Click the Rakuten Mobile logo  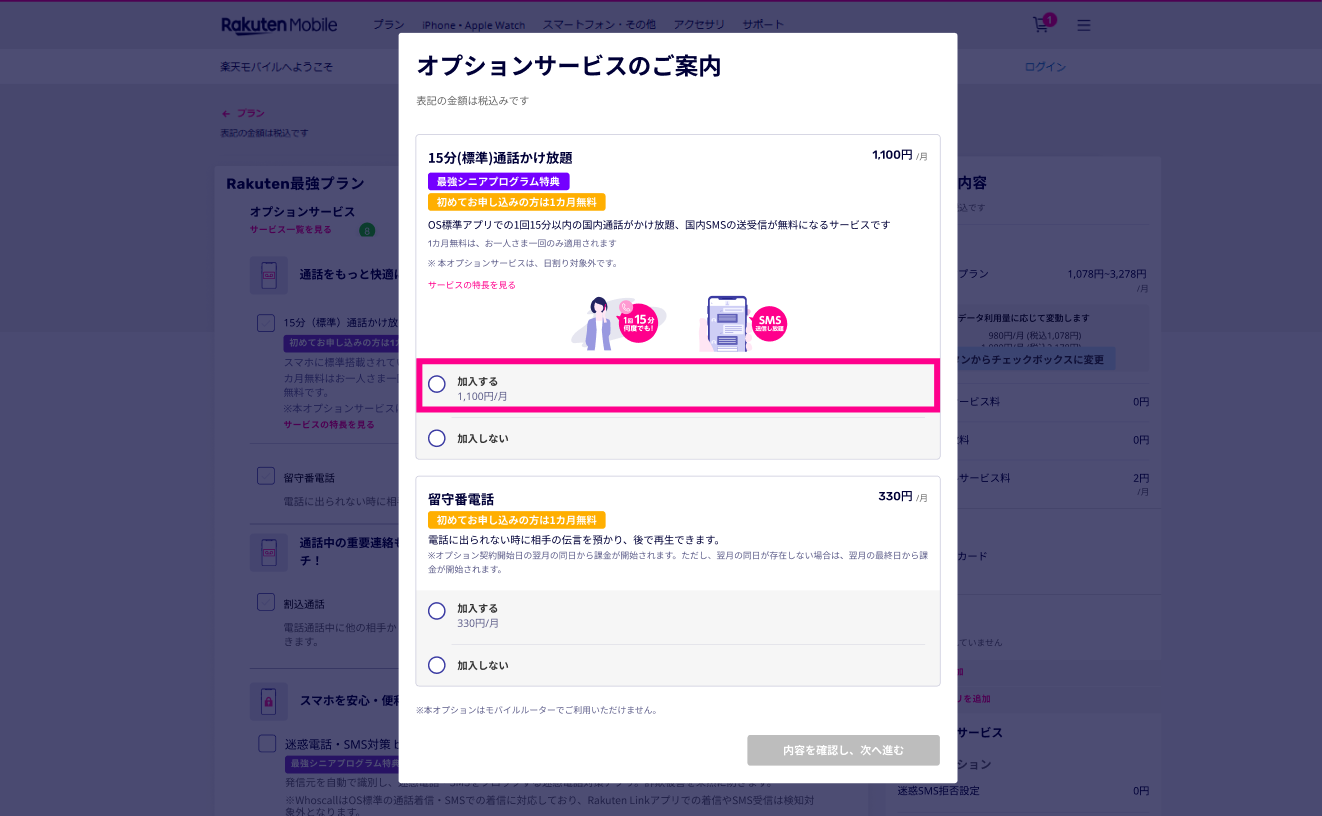tap(279, 25)
